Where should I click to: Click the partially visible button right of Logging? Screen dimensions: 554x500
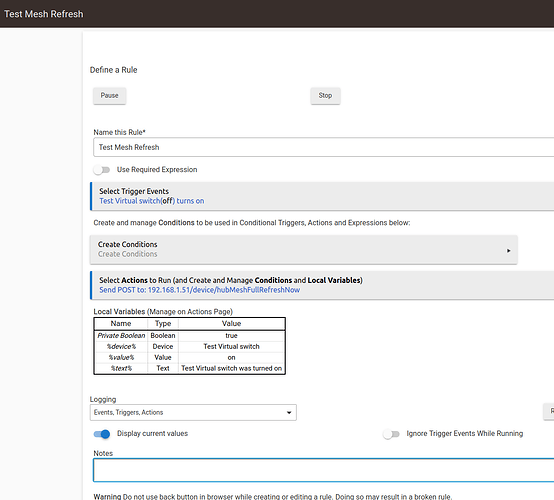coord(549,411)
